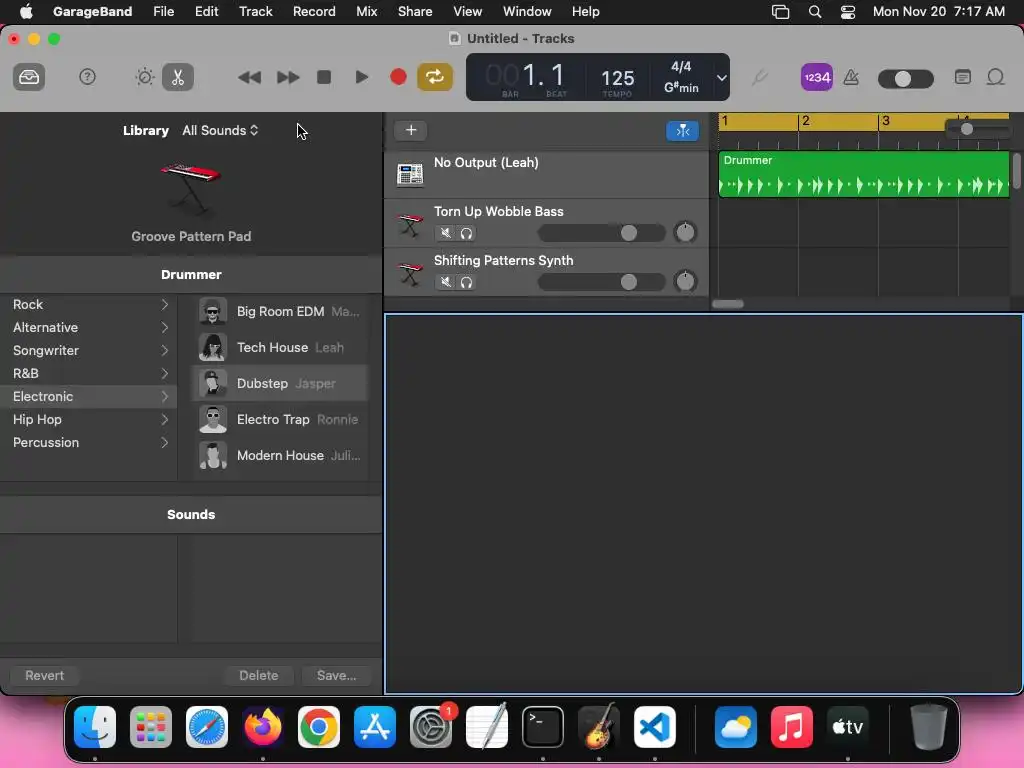The height and width of the screenshot is (768, 1024).
Task: Click bar 2 on the ruler
Action: [805, 121]
